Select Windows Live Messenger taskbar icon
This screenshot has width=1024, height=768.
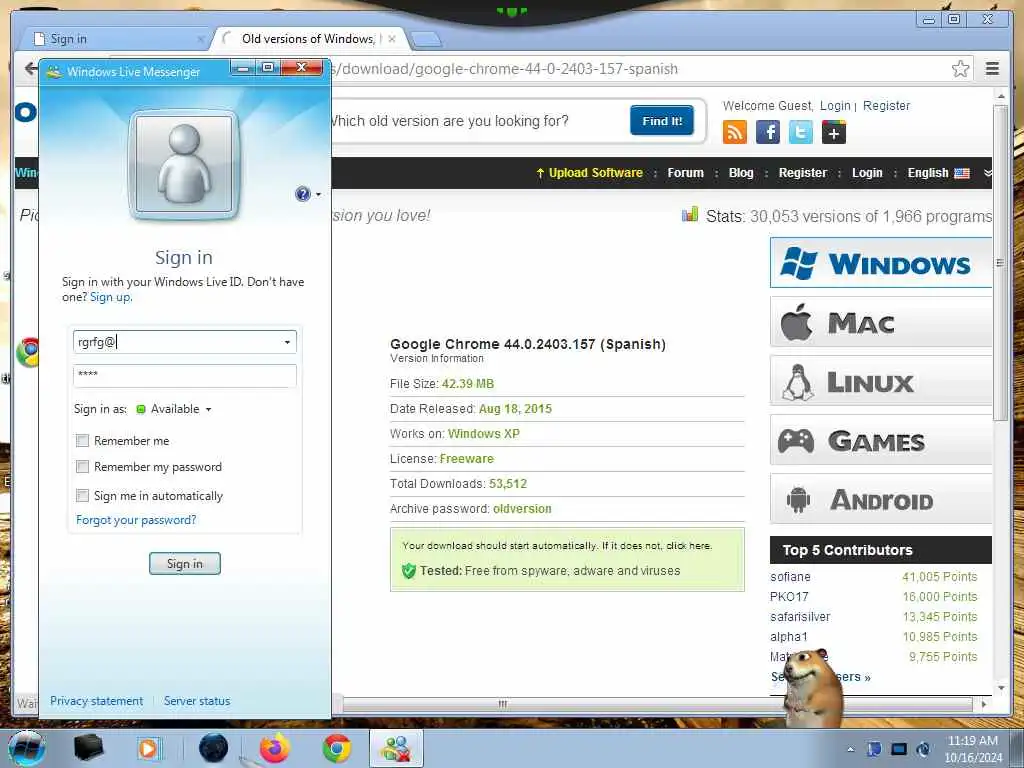click(396, 748)
